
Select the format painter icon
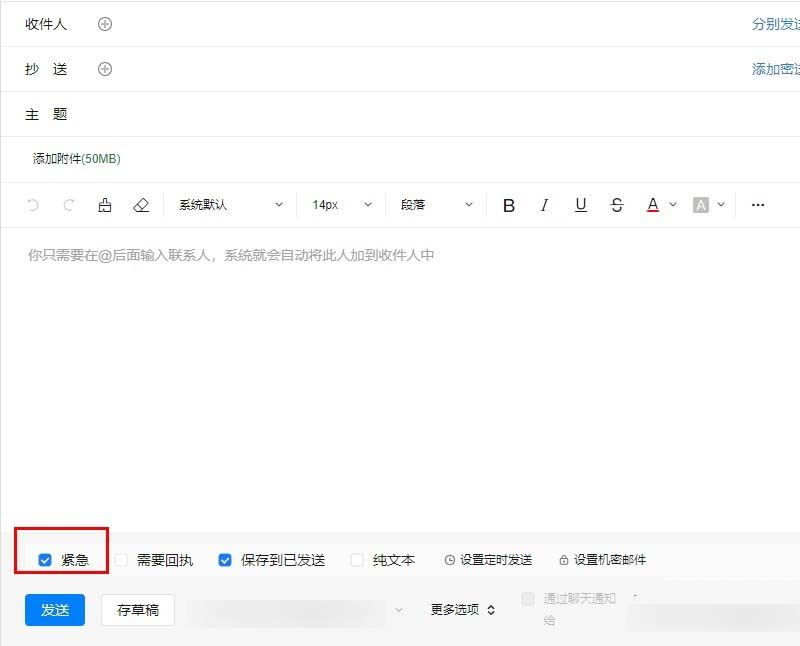(105, 204)
